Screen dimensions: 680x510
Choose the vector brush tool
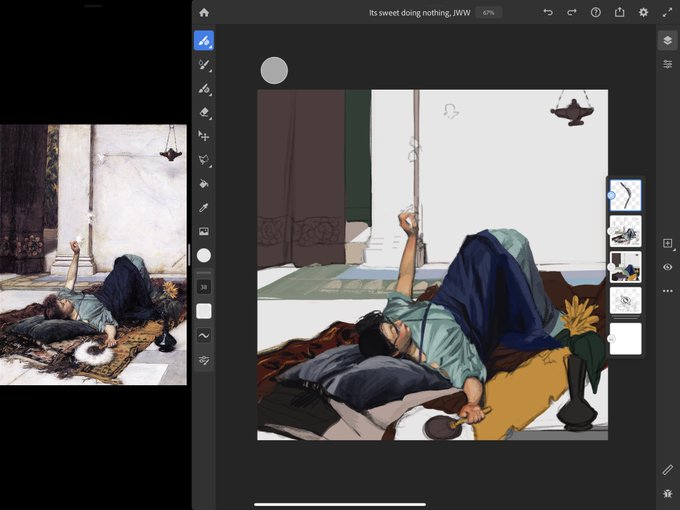tap(204, 89)
